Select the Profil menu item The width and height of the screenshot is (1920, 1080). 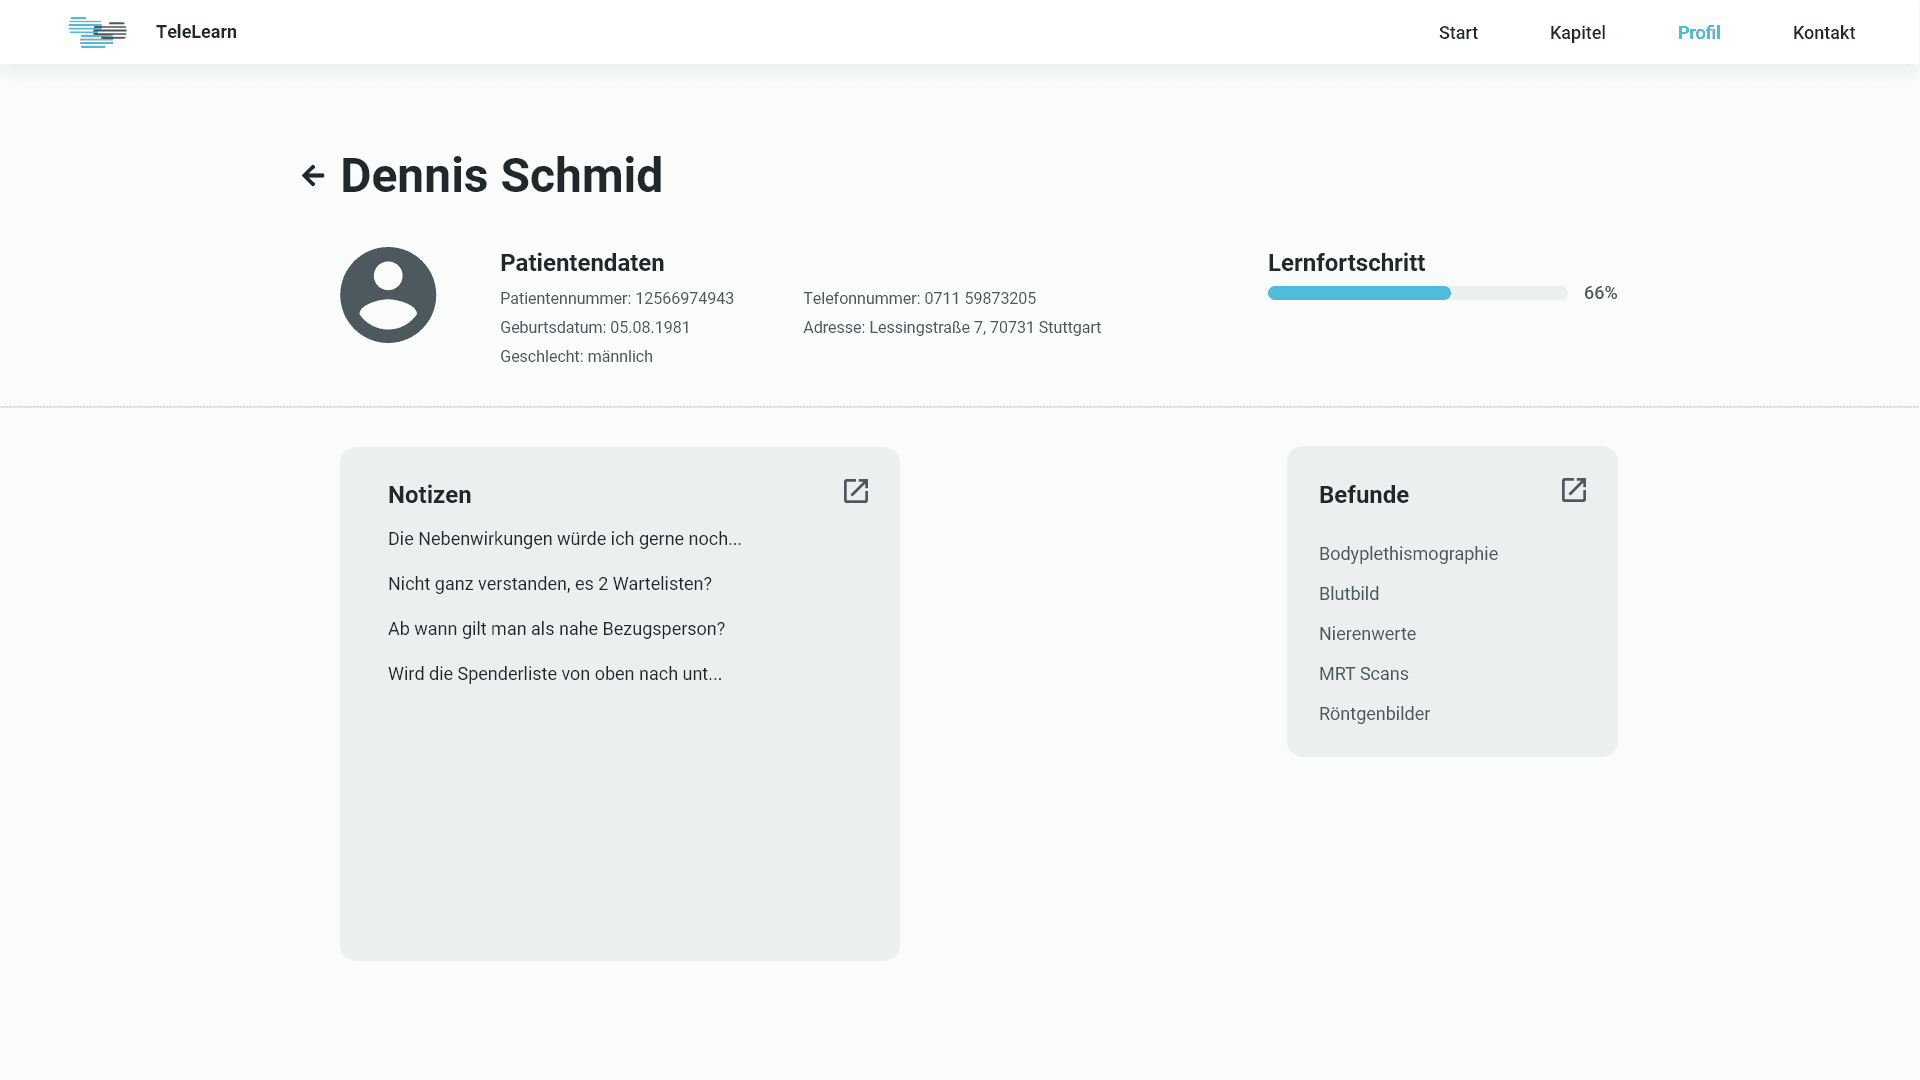(x=1698, y=33)
